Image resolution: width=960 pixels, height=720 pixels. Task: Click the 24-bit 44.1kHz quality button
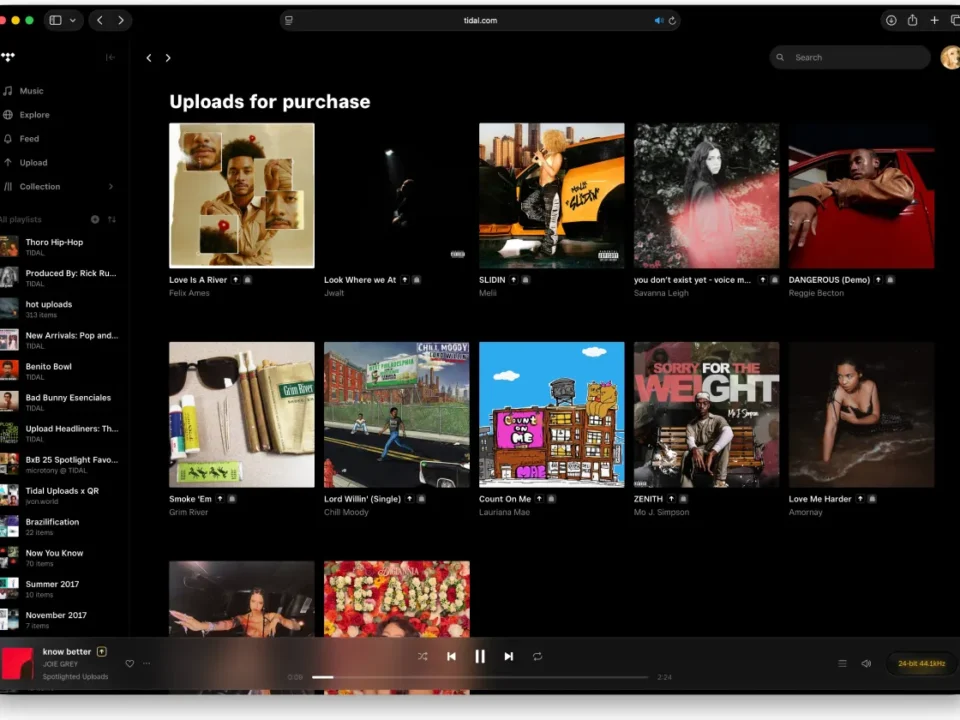[921, 664]
